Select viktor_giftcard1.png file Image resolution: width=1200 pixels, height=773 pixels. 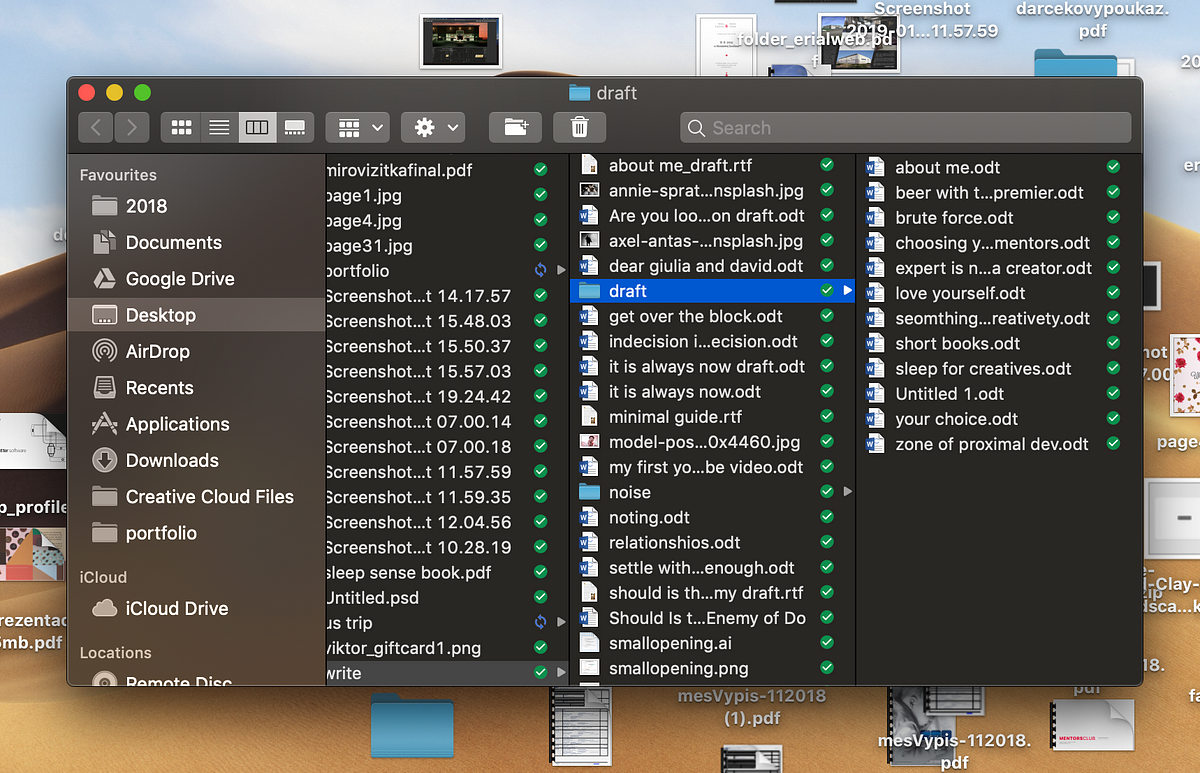coord(447,648)
